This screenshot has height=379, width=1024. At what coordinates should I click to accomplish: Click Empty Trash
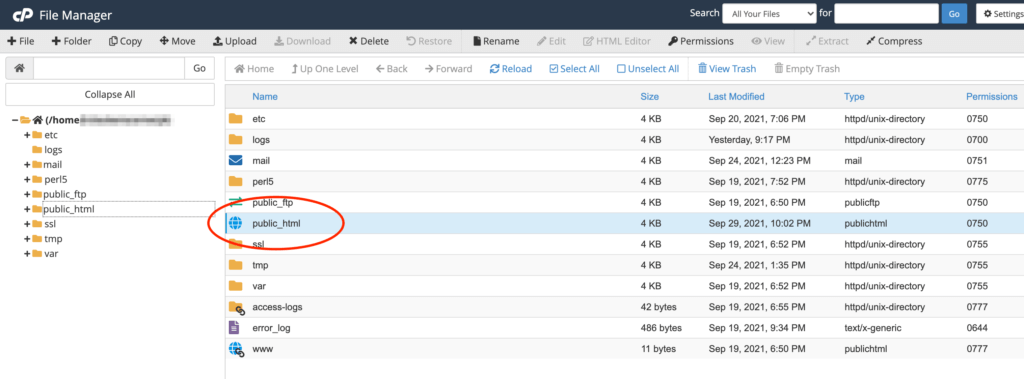coord(807,69)
